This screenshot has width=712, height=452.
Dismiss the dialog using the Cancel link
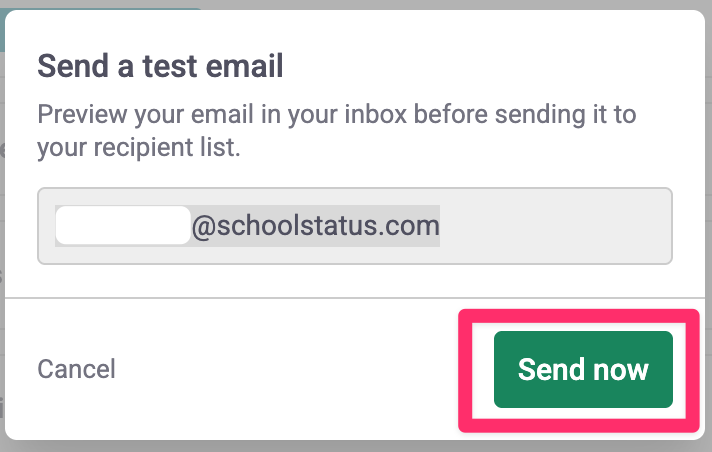[x=76, y=369]
